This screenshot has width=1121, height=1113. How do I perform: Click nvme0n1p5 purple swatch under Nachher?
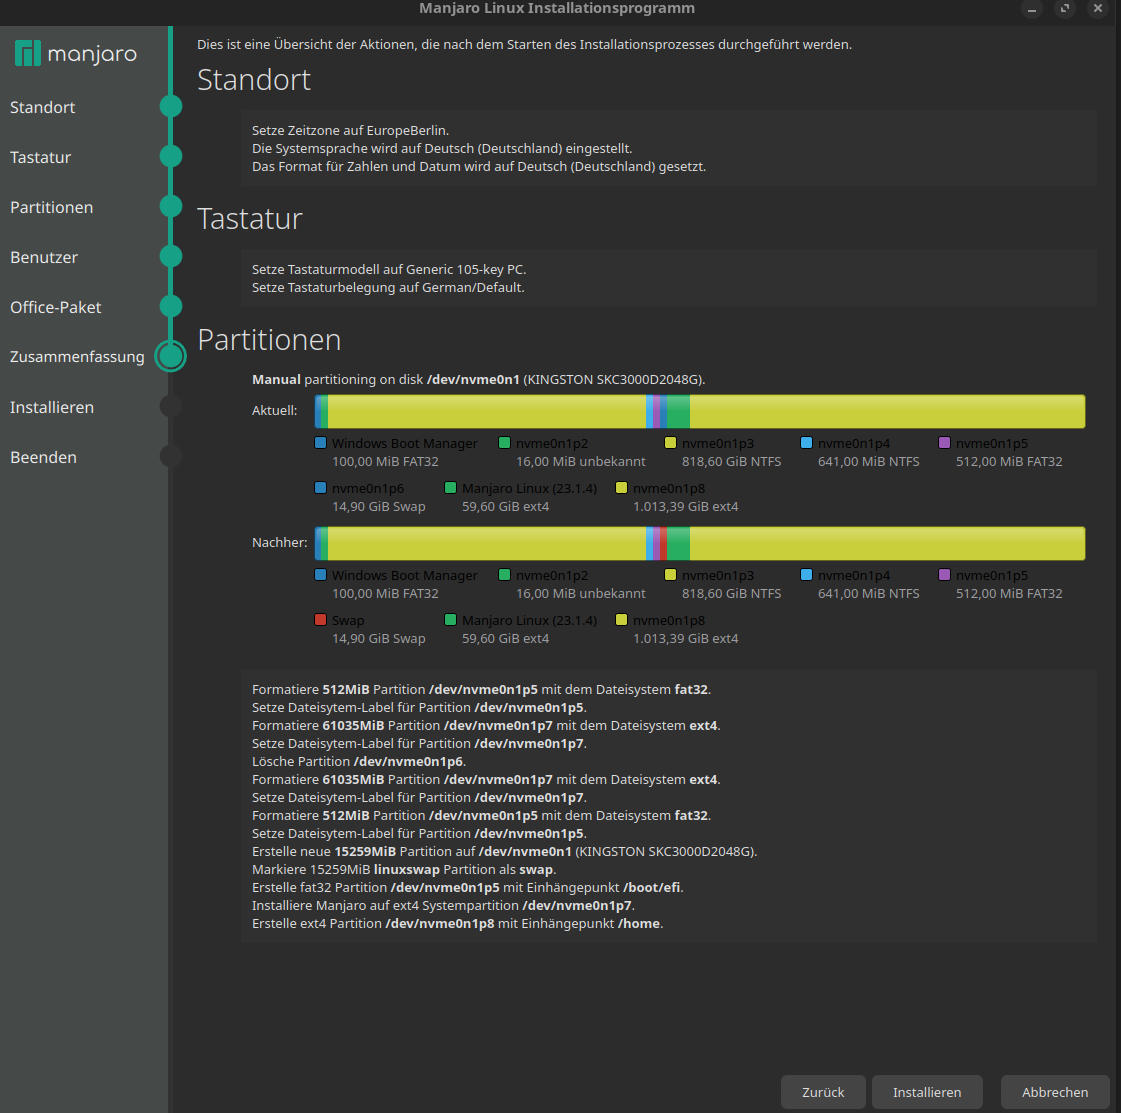[x=944, y=575]
